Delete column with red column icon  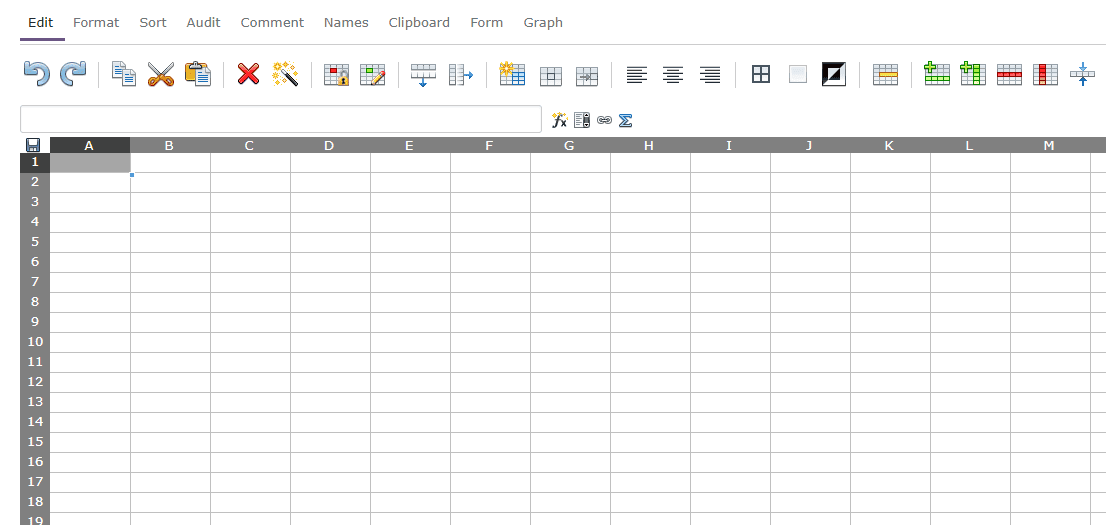click(1045, 74)
